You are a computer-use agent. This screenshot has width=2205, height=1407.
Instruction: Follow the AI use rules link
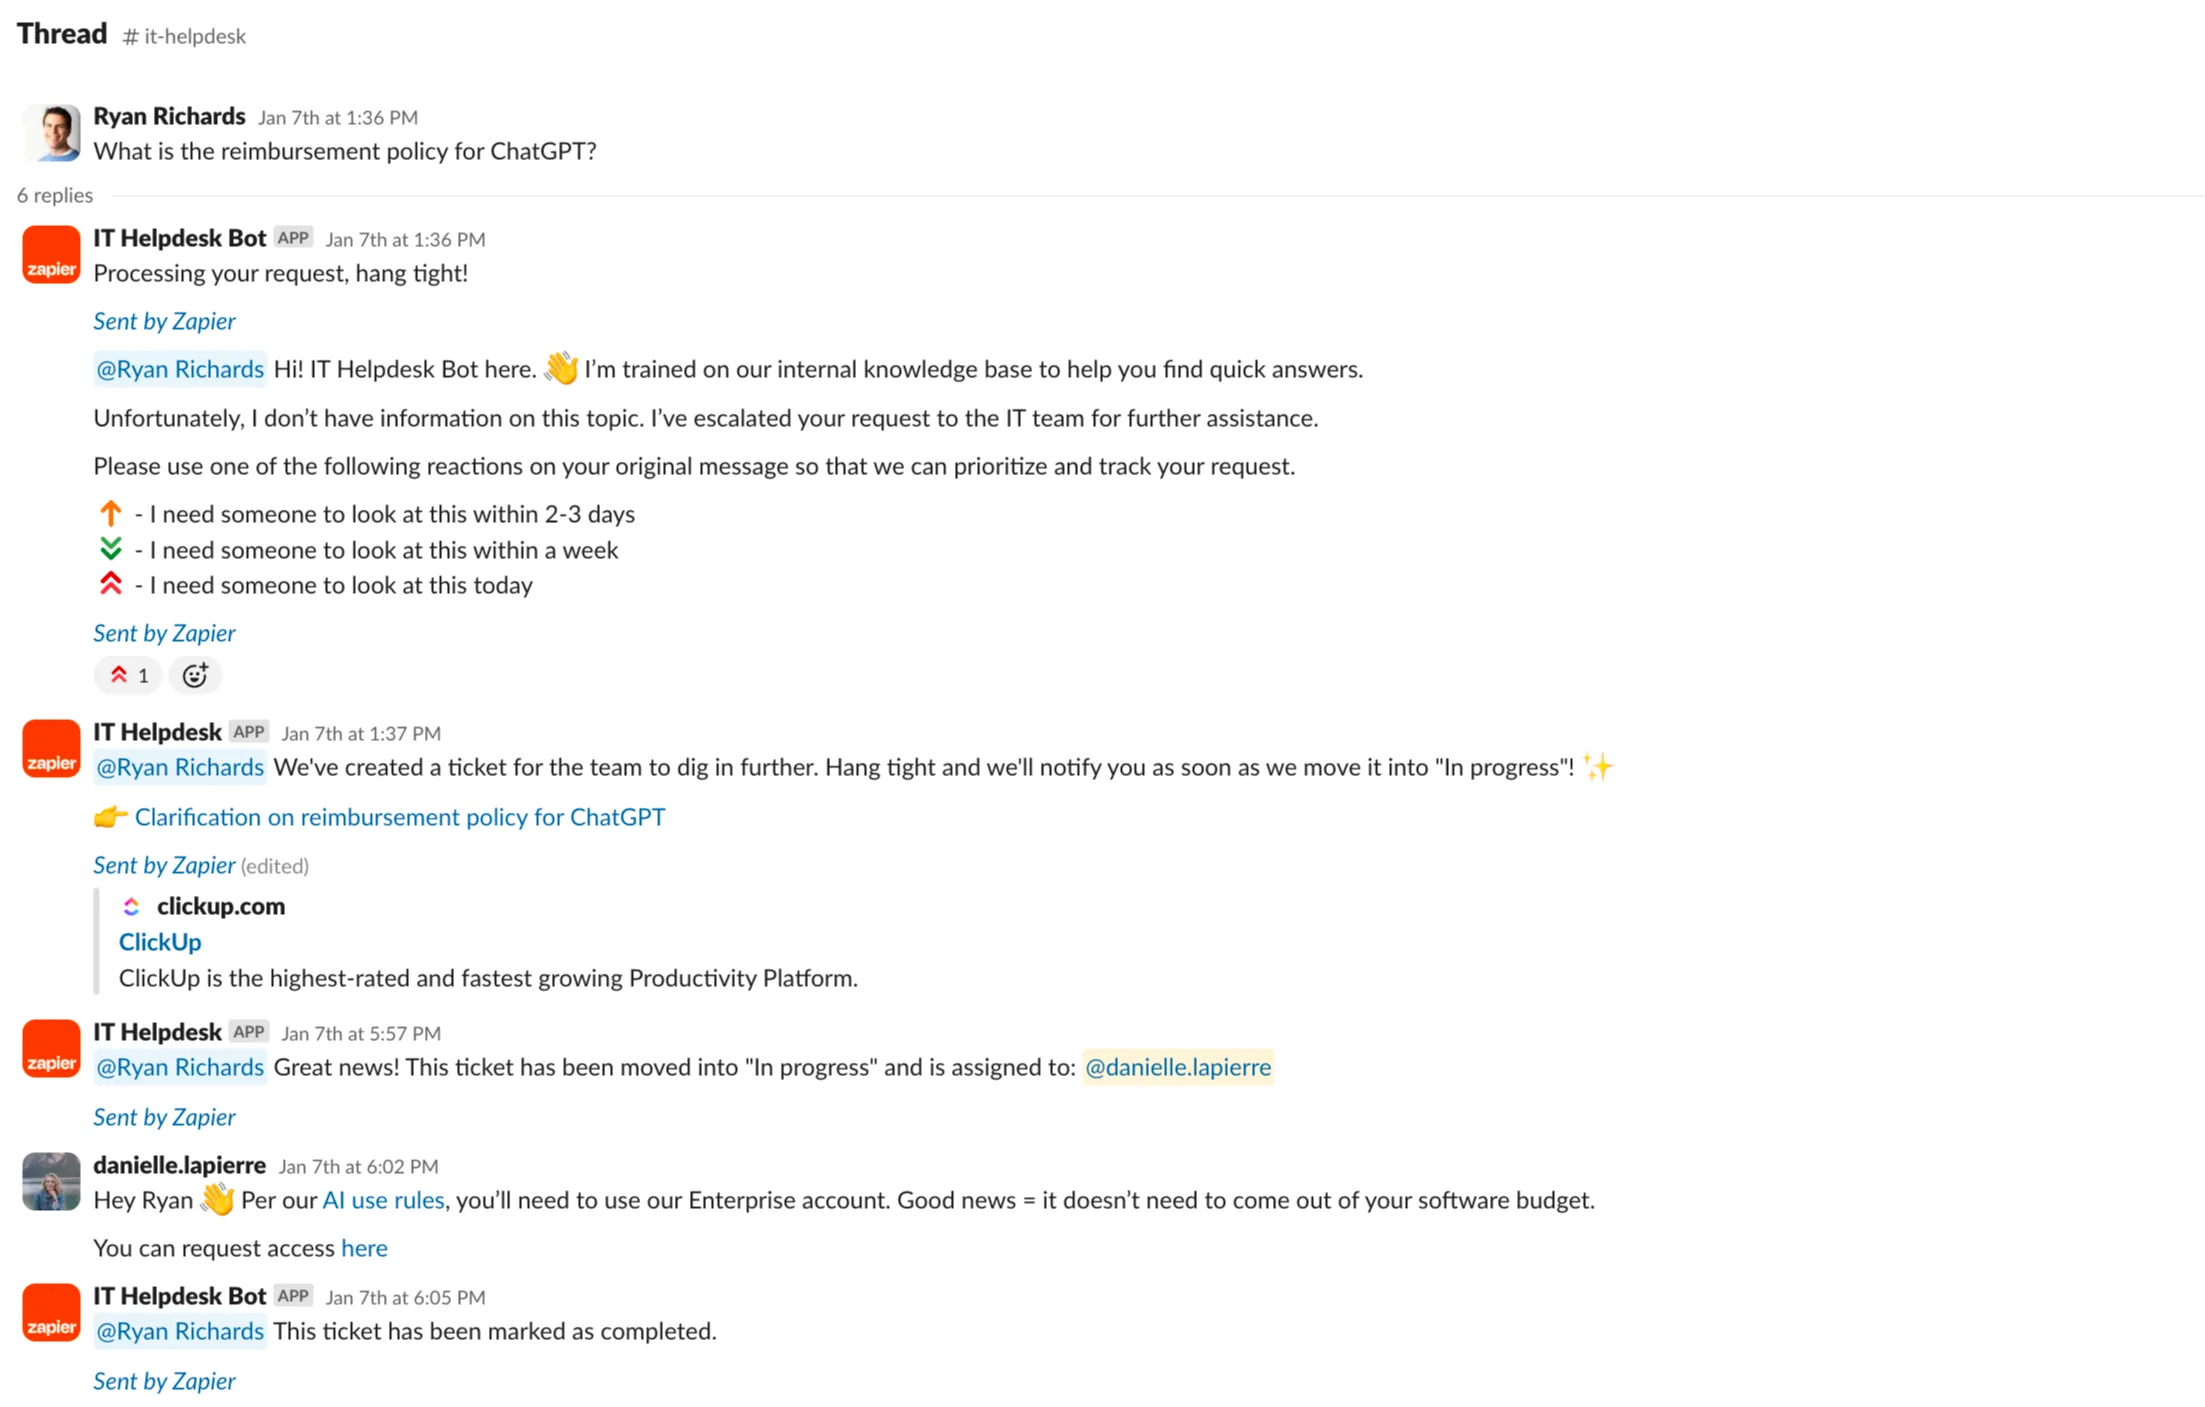click(x=383, y=1200)
